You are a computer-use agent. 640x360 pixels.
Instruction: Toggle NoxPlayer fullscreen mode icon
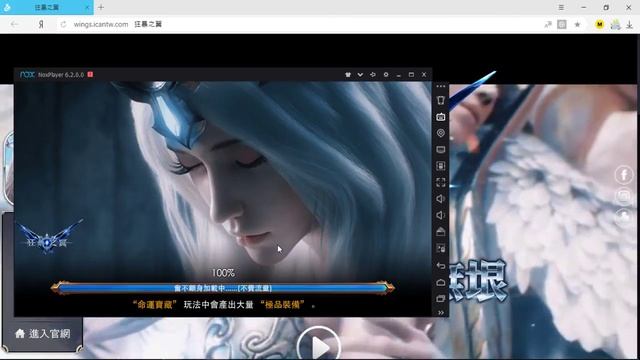coord(440,182)
